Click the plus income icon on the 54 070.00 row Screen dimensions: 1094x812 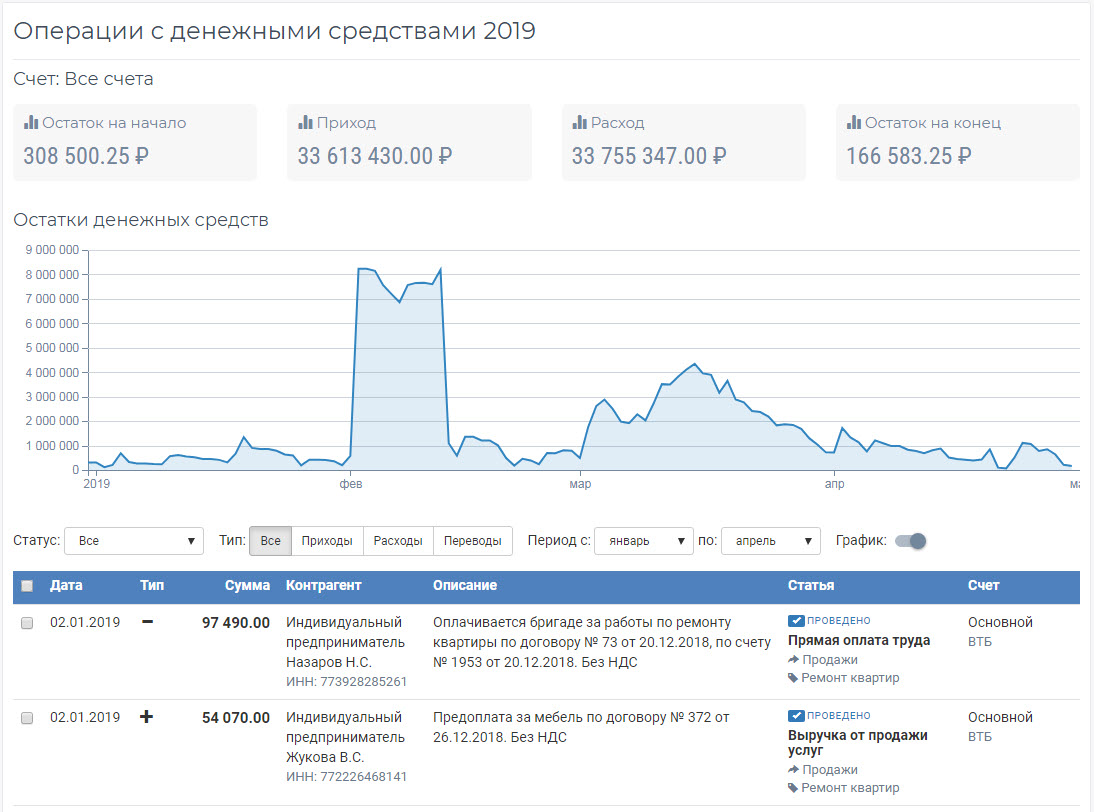[x=147, y=717]
